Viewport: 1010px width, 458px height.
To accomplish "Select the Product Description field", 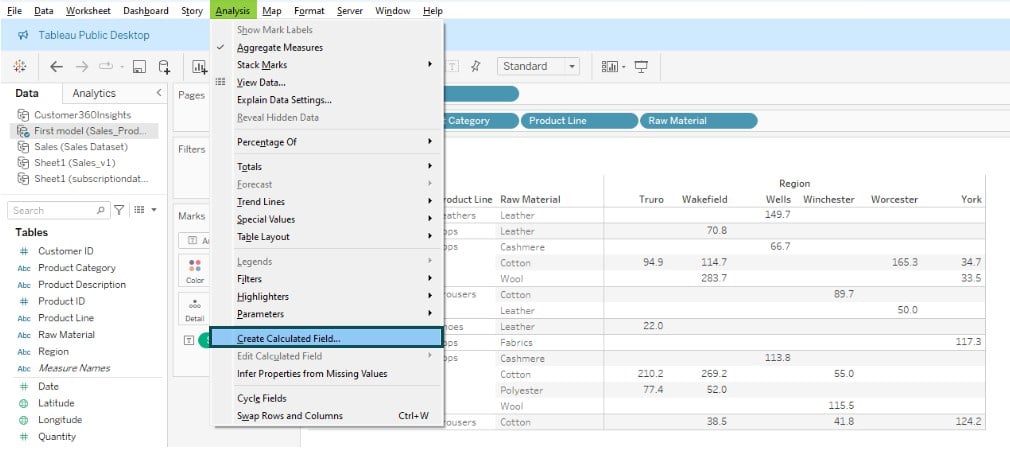I will [82, 285].
